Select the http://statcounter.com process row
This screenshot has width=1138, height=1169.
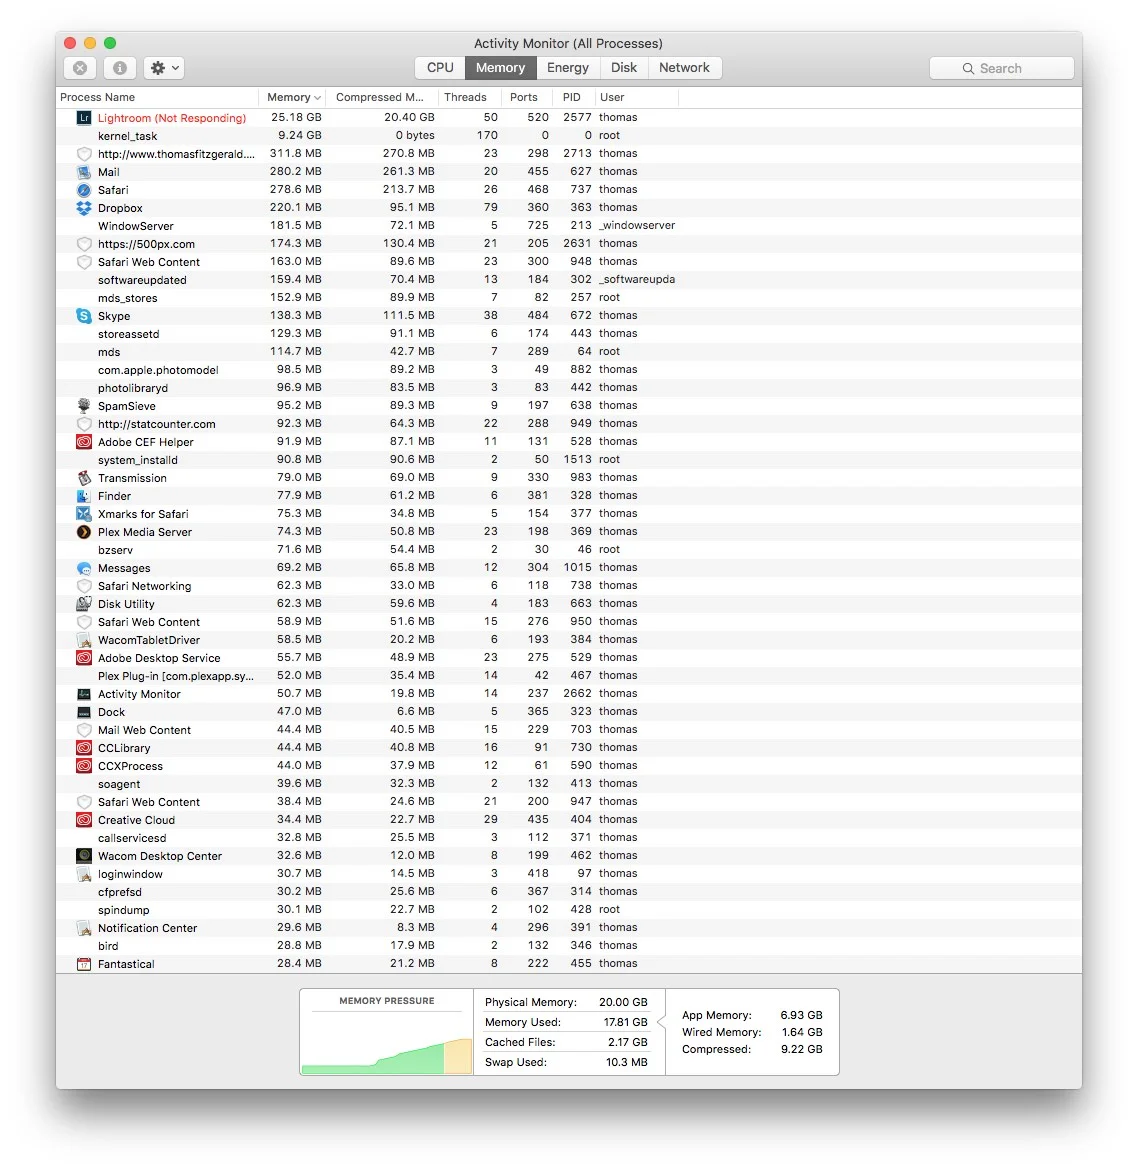tap(569, 423)
